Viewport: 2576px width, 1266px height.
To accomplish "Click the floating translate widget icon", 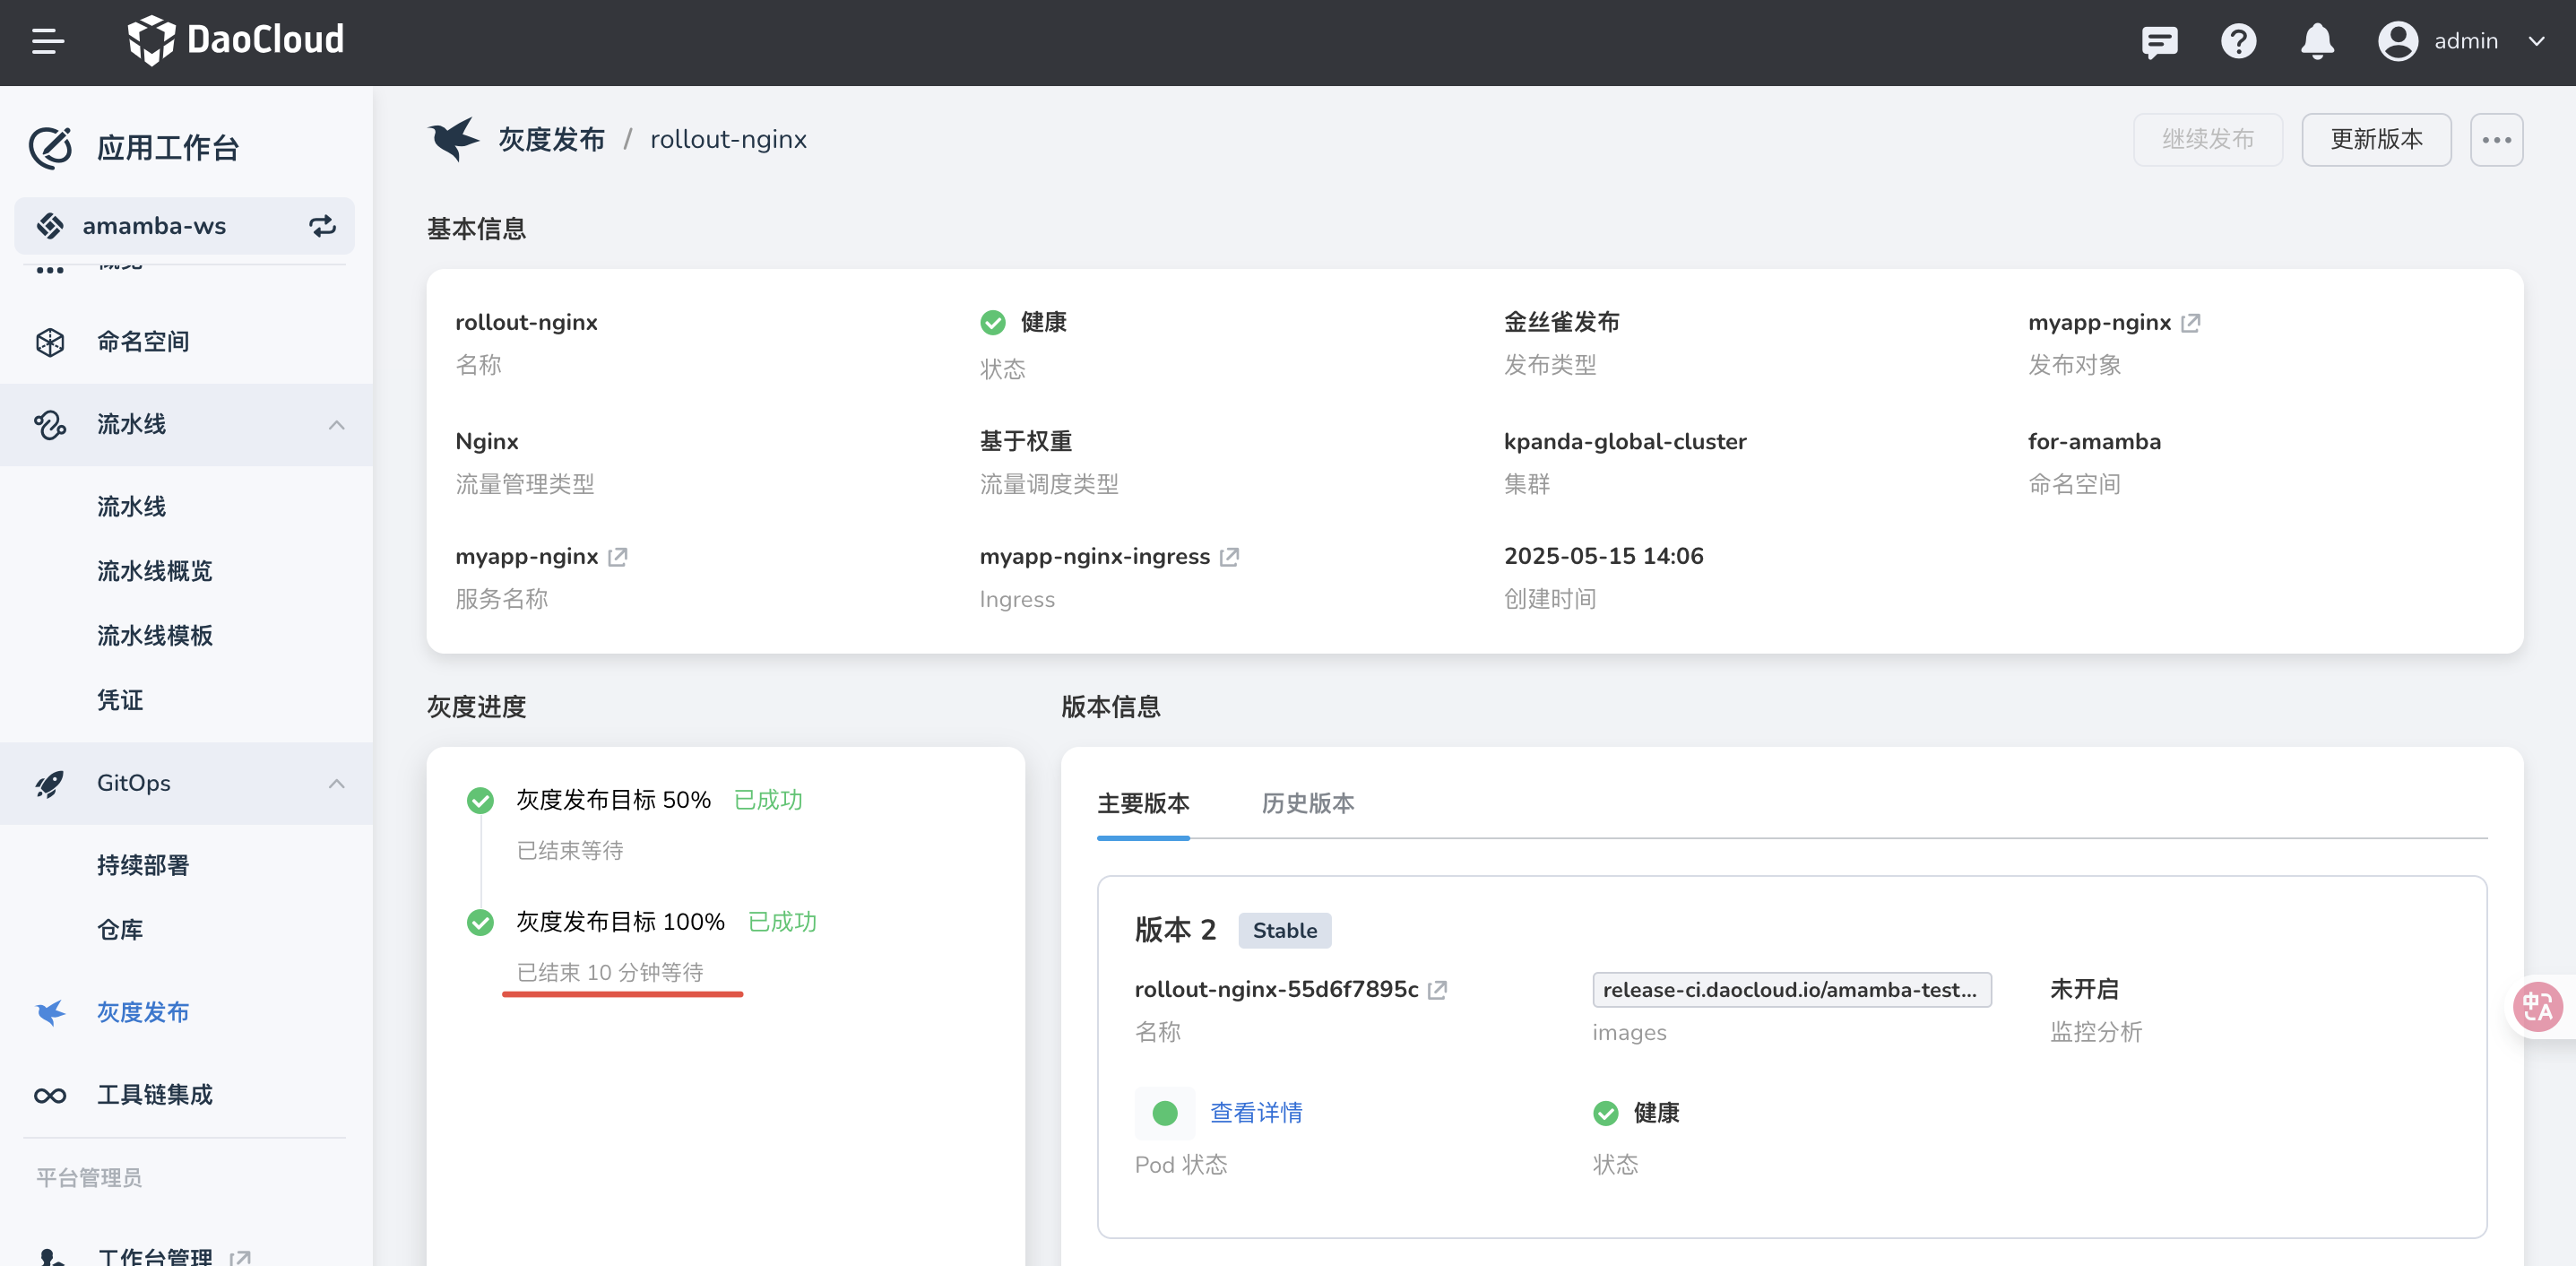I will click(2537, 1006).
